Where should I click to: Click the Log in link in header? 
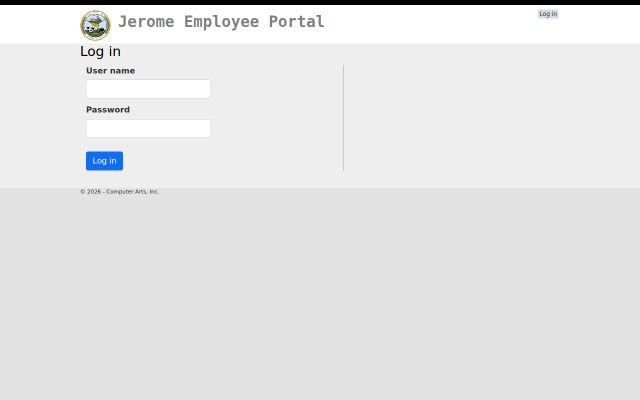[x=548, y=14]
